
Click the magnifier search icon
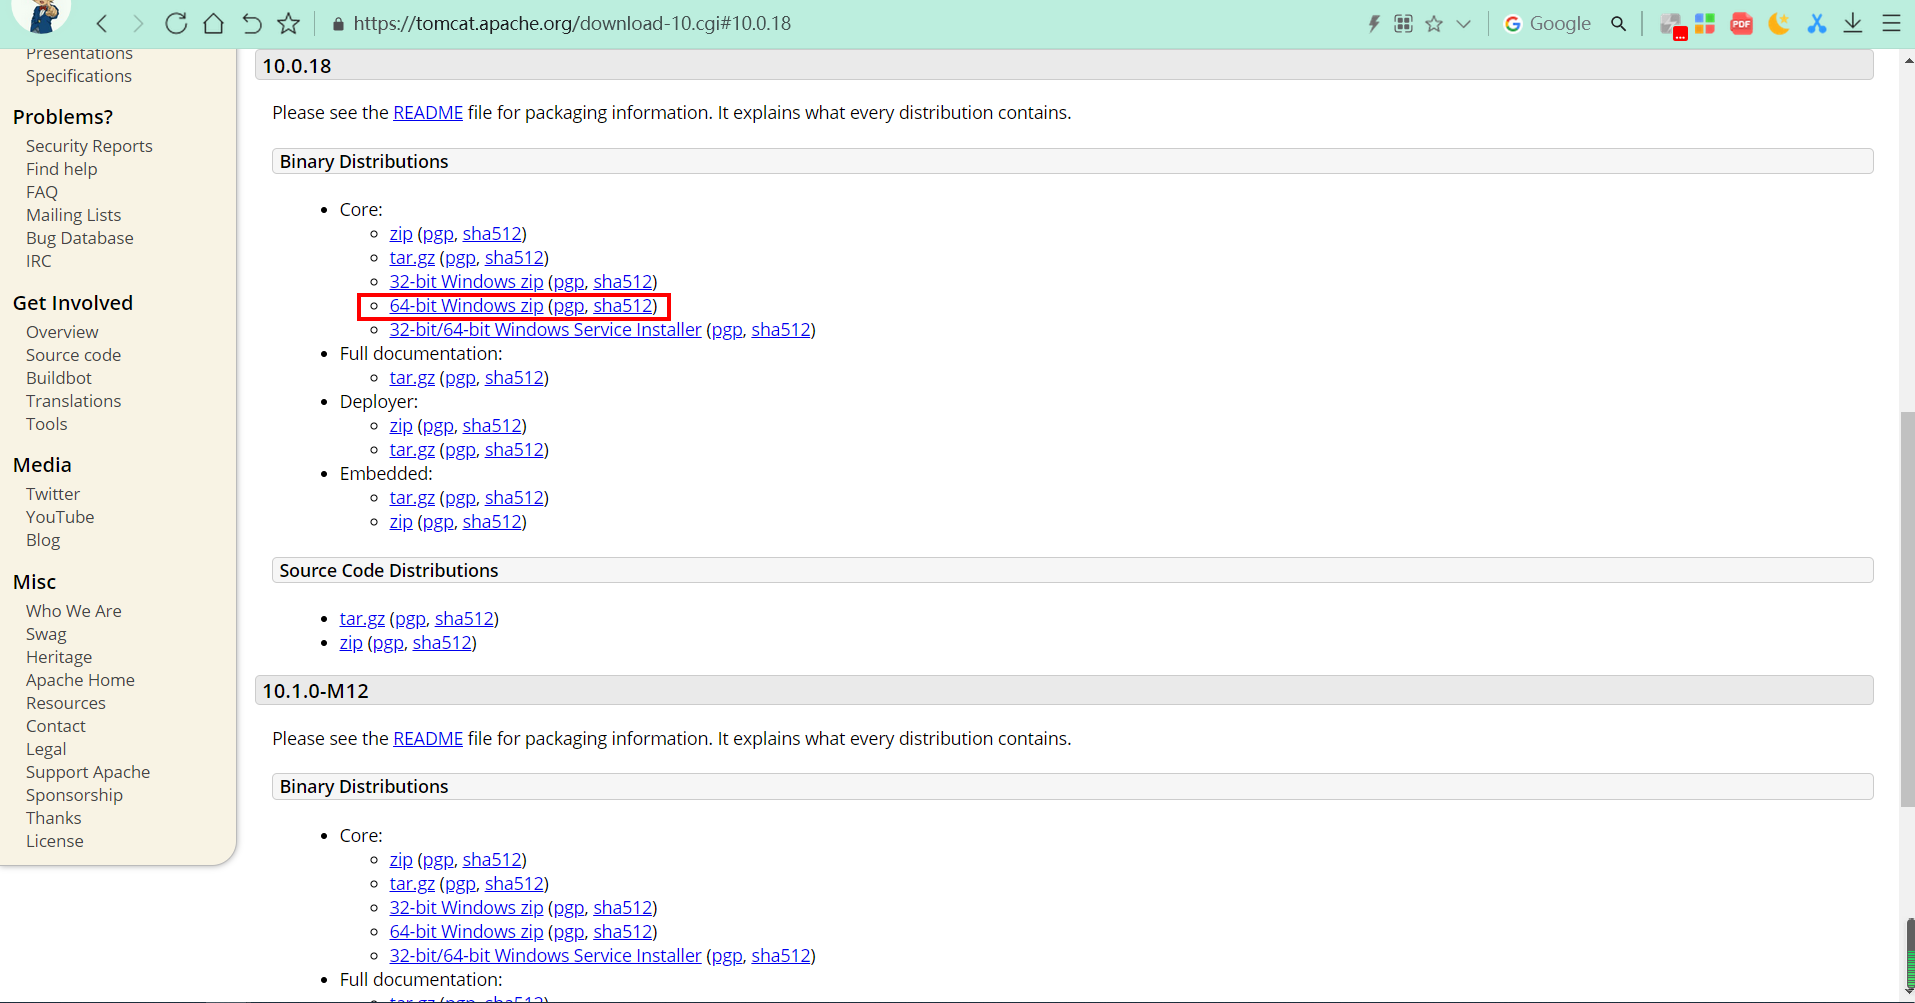tap(1618, 23)
